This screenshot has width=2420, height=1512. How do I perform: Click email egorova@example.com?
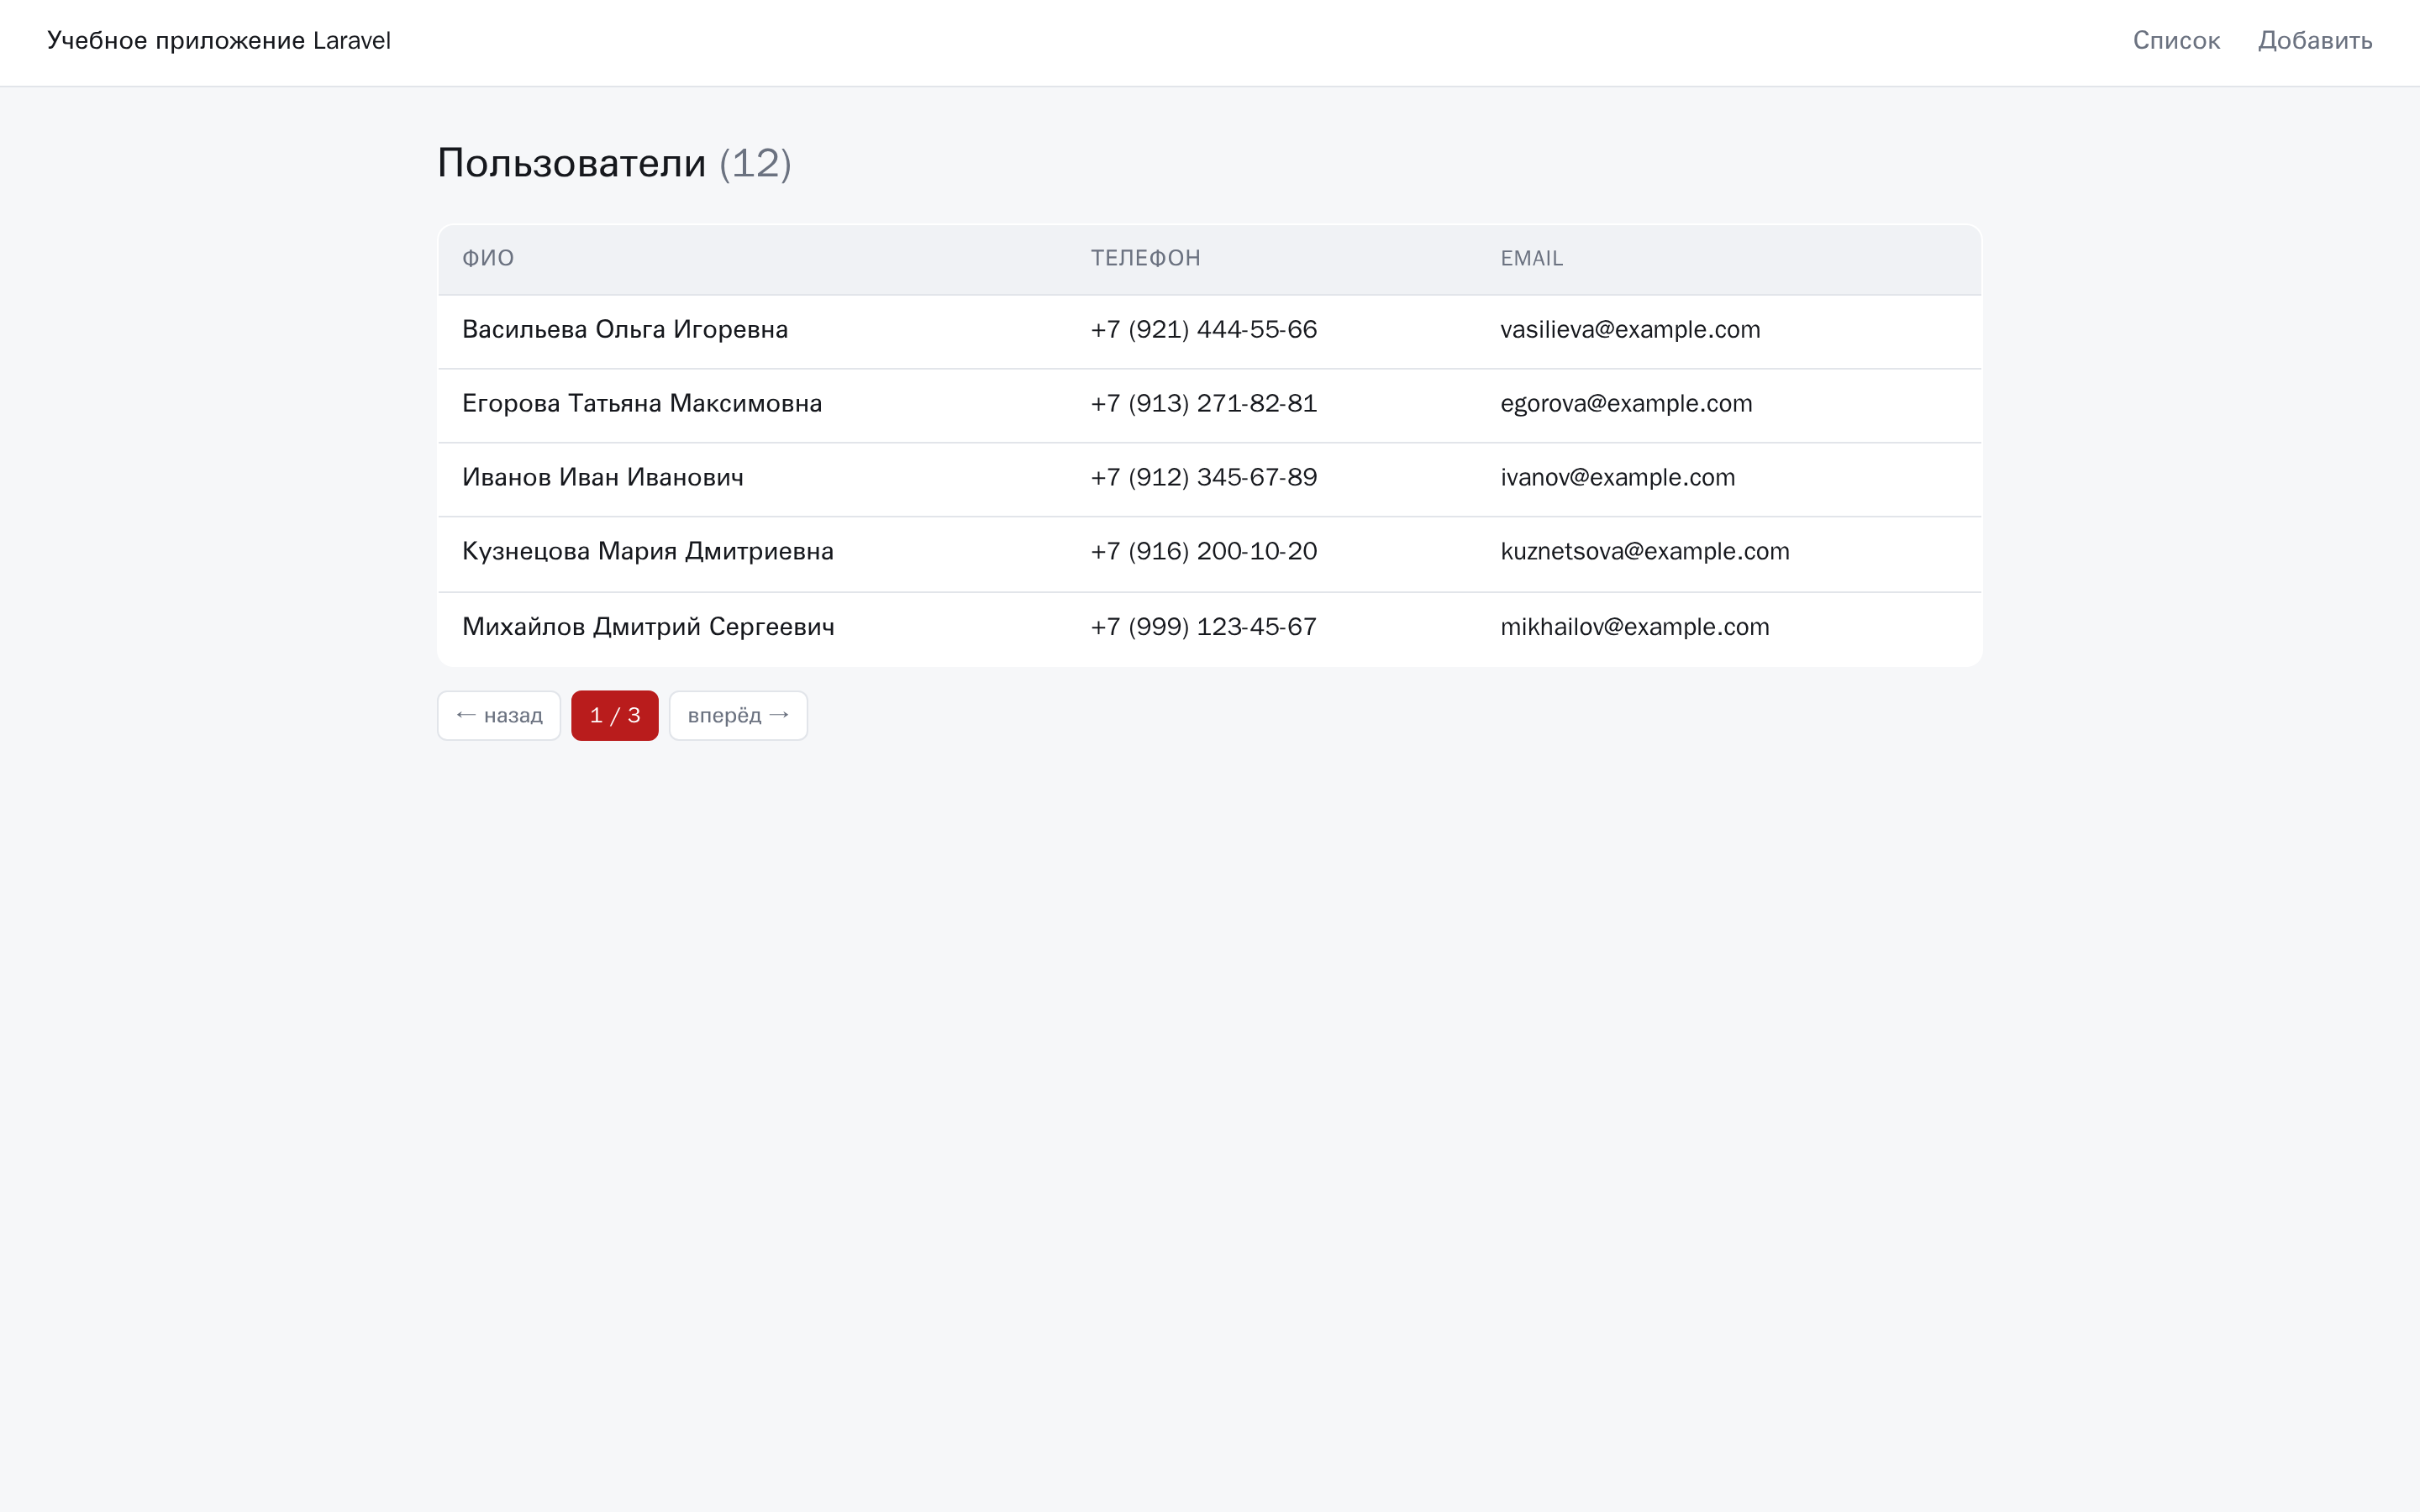[x=1626, y=404]
